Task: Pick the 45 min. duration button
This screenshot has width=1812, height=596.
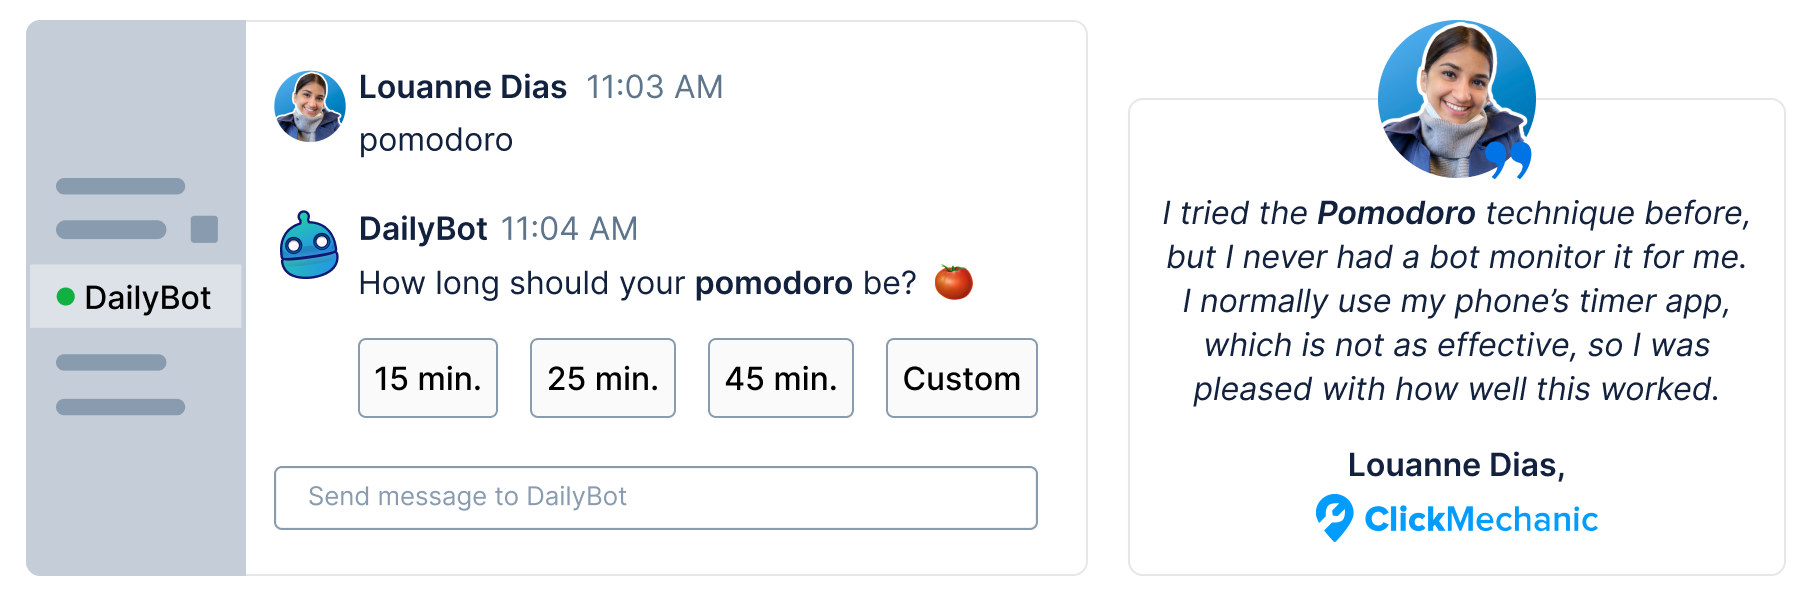Action: [781, 378]
